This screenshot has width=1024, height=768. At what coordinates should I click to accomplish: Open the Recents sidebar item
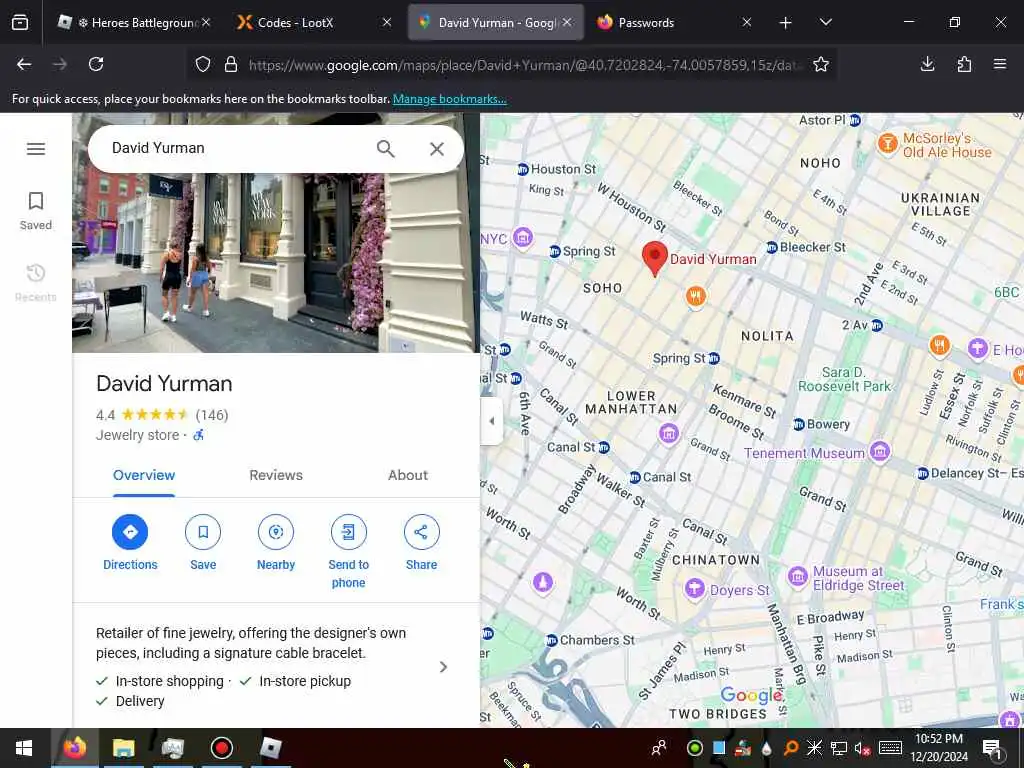pos(36,283)
